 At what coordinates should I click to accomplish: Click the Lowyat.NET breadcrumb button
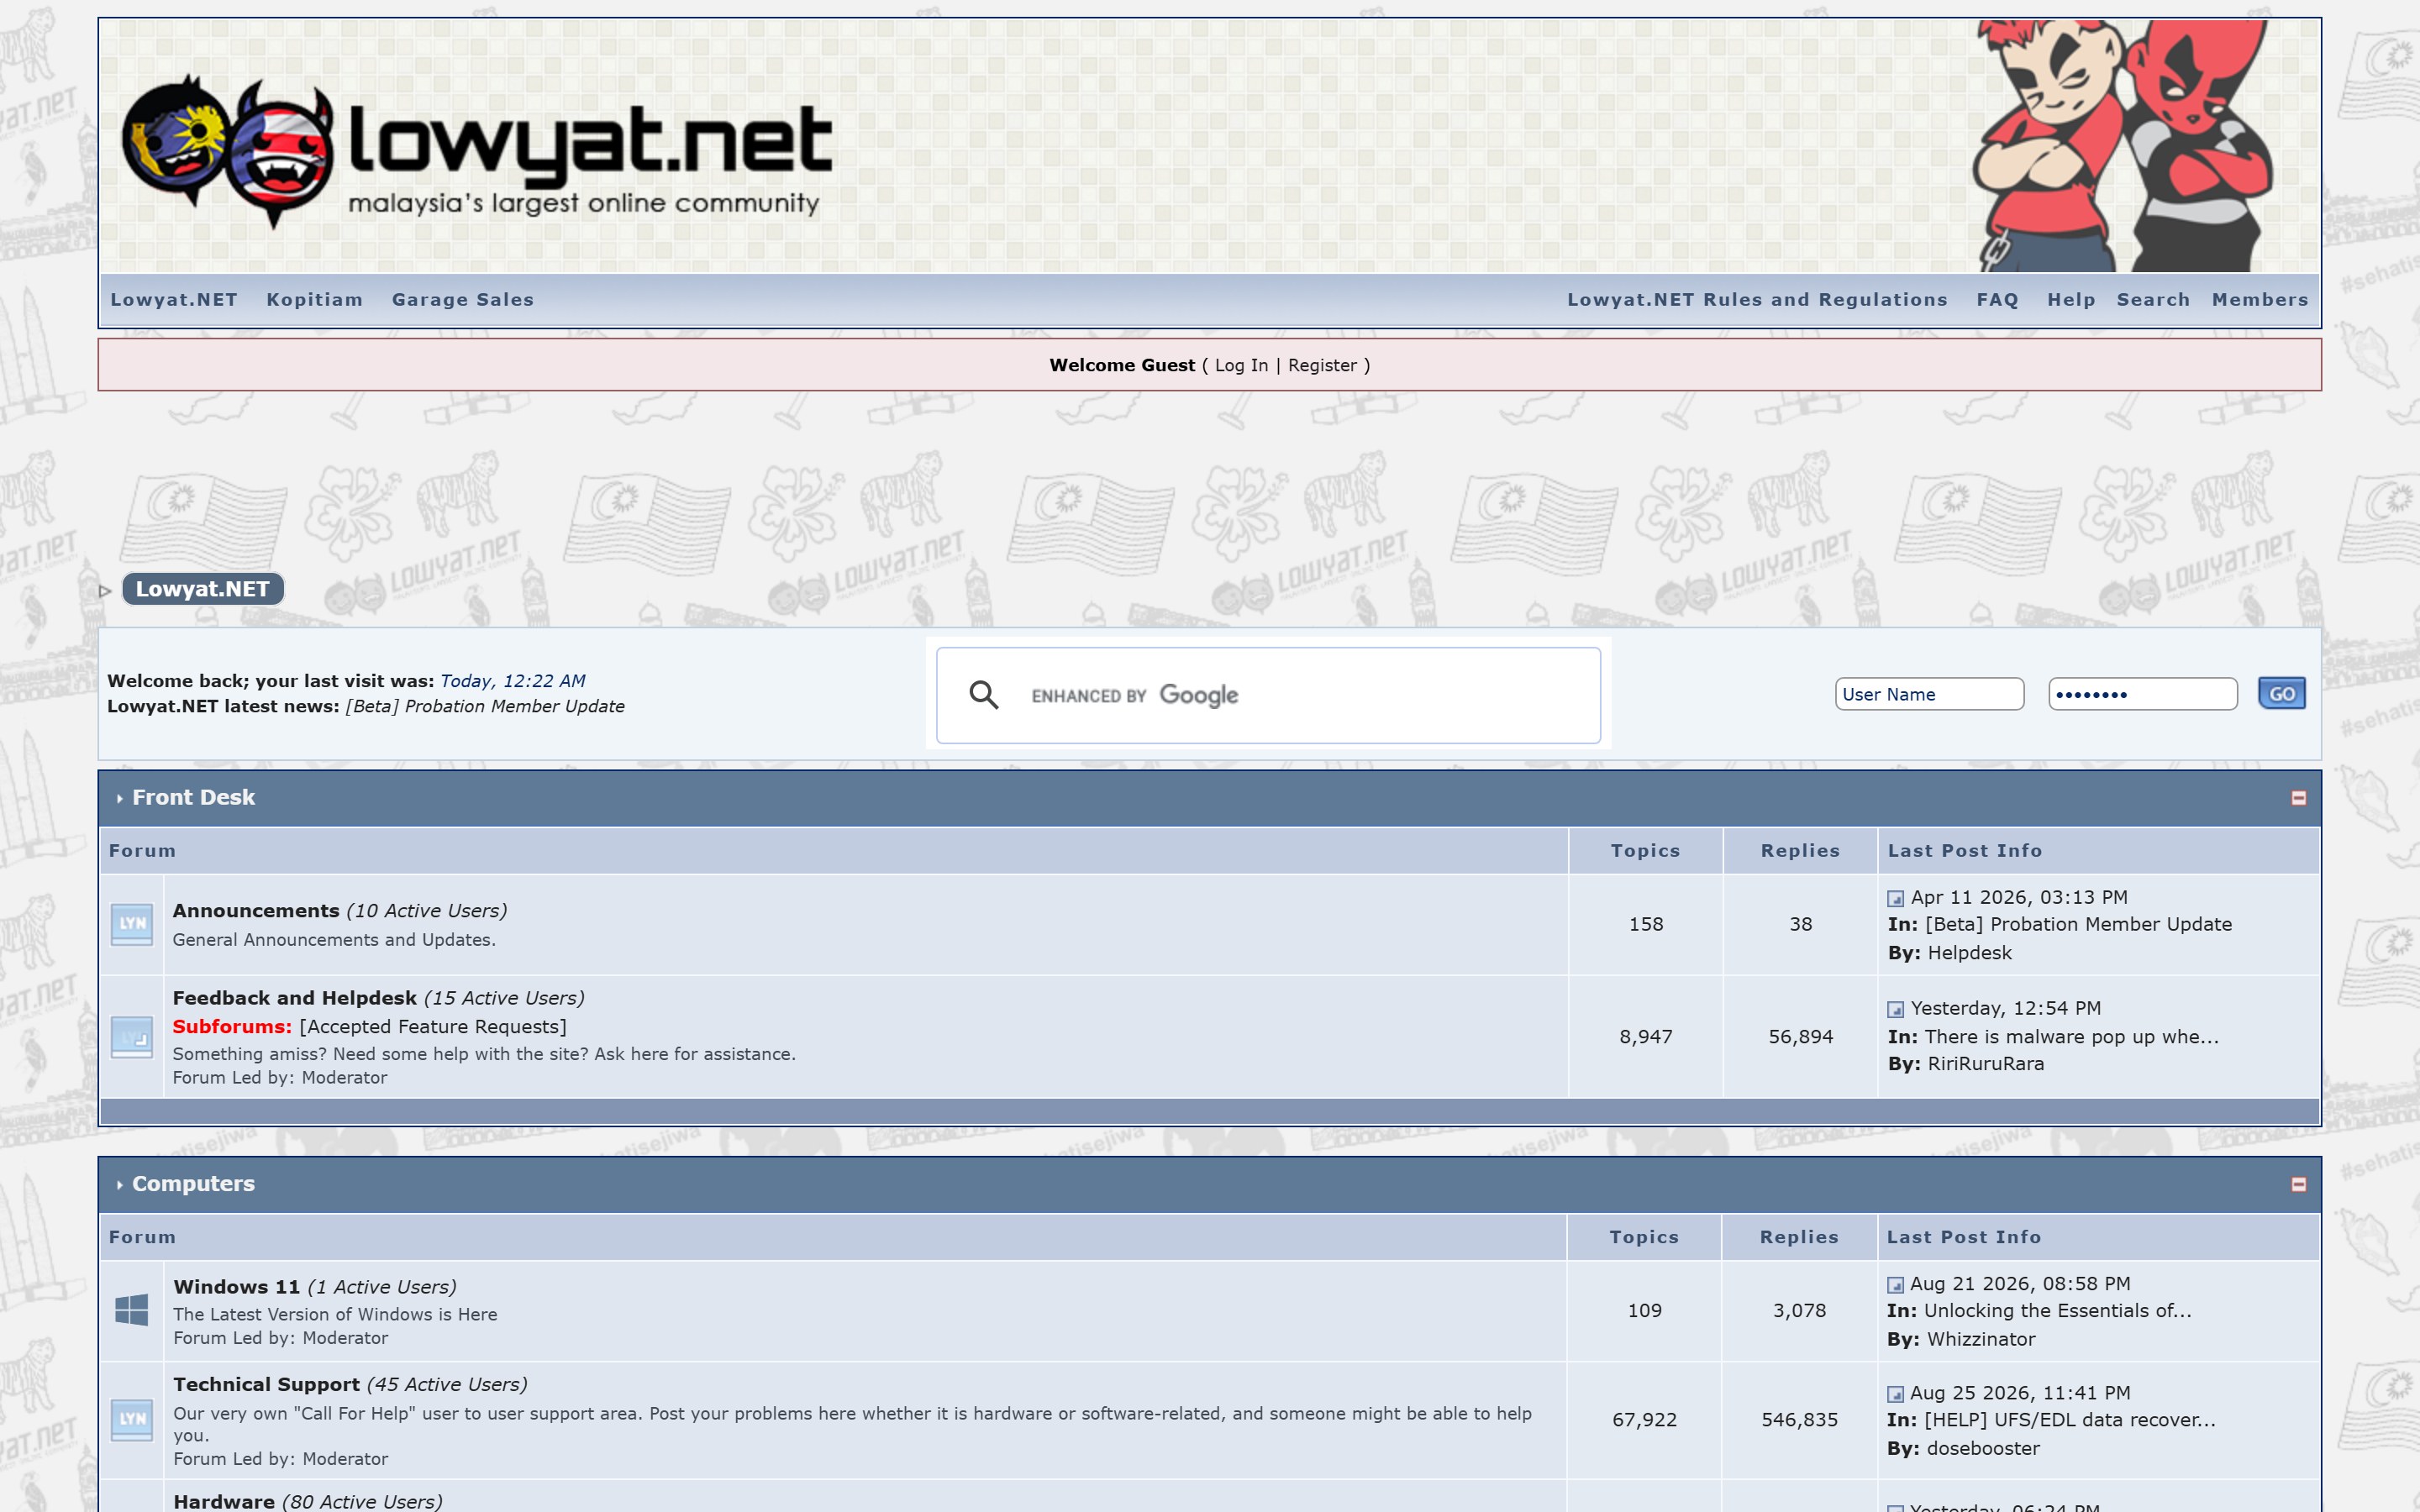[203, 589]
